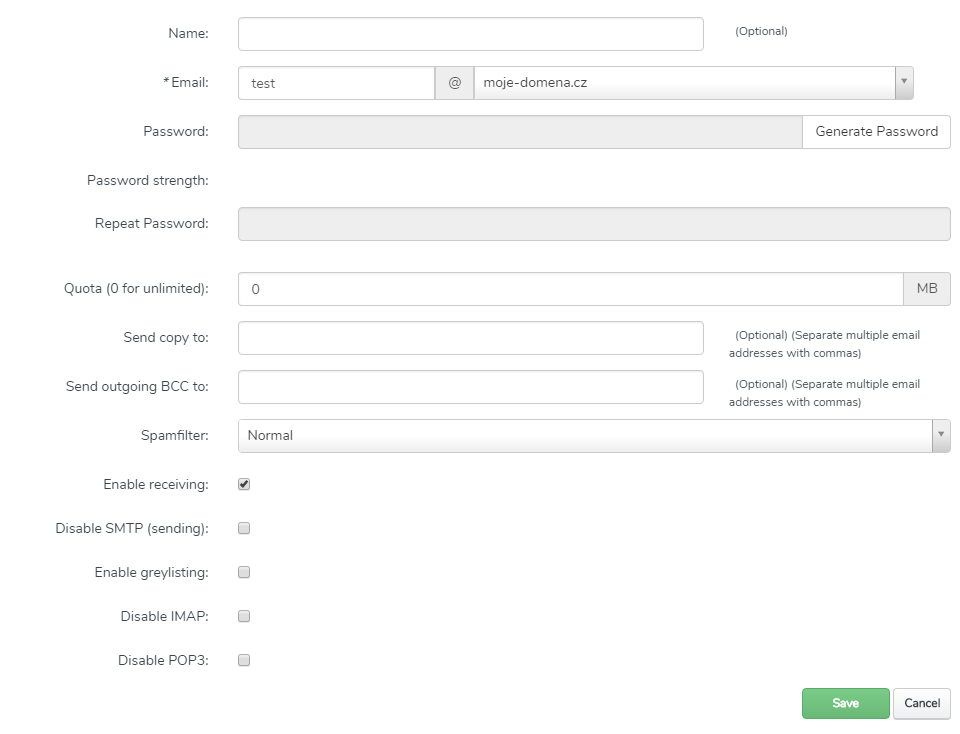Check the Disable SMTP (sending) checkbox
The width and height of the screenshot is (960, 734).
coord(244,528)
